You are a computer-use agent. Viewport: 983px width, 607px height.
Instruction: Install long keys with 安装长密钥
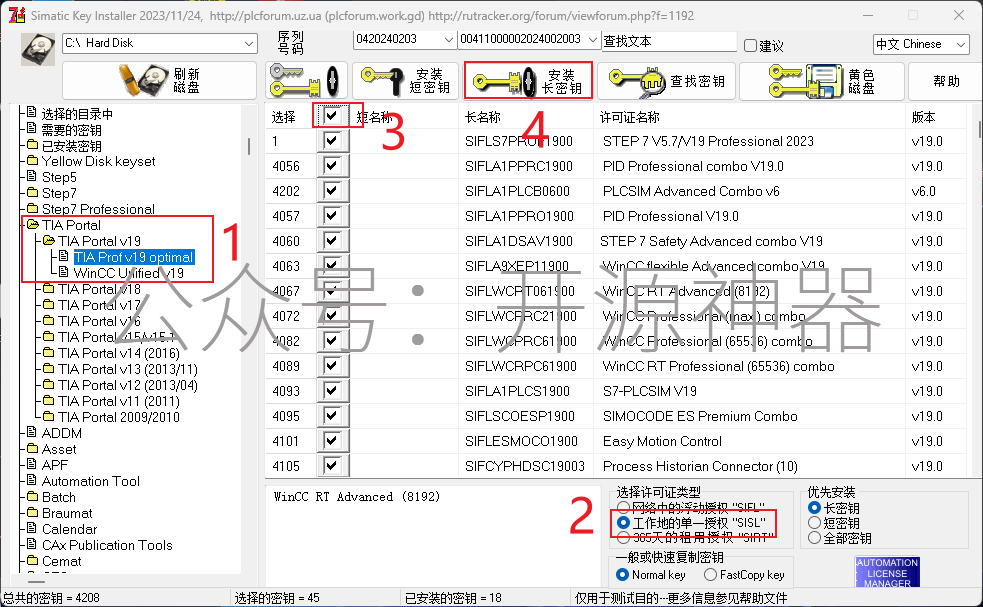click(x=528, y=80)
